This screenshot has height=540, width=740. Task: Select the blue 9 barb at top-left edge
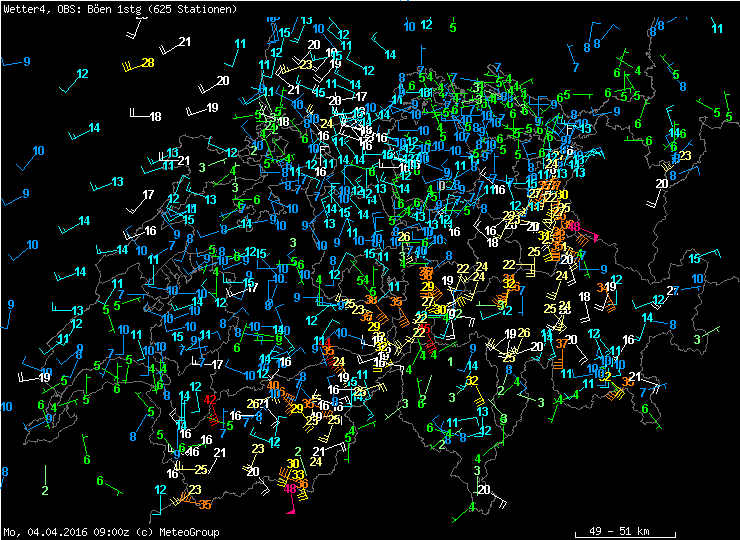(x=26, y=61)
